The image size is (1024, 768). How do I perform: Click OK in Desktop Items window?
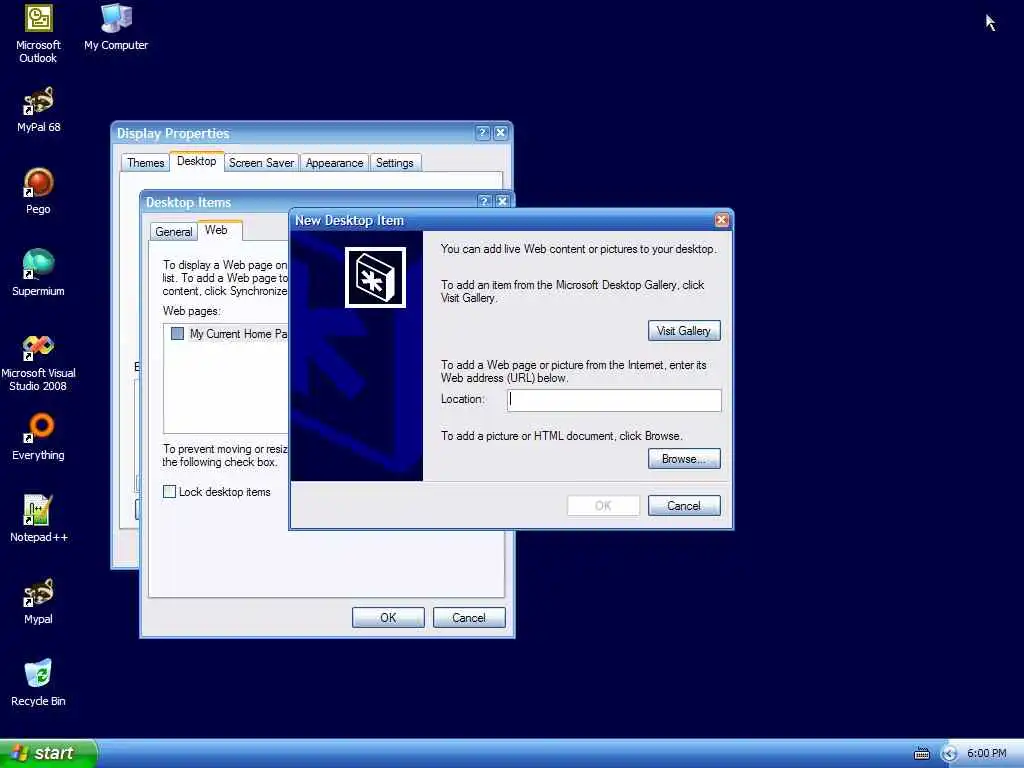388,617
